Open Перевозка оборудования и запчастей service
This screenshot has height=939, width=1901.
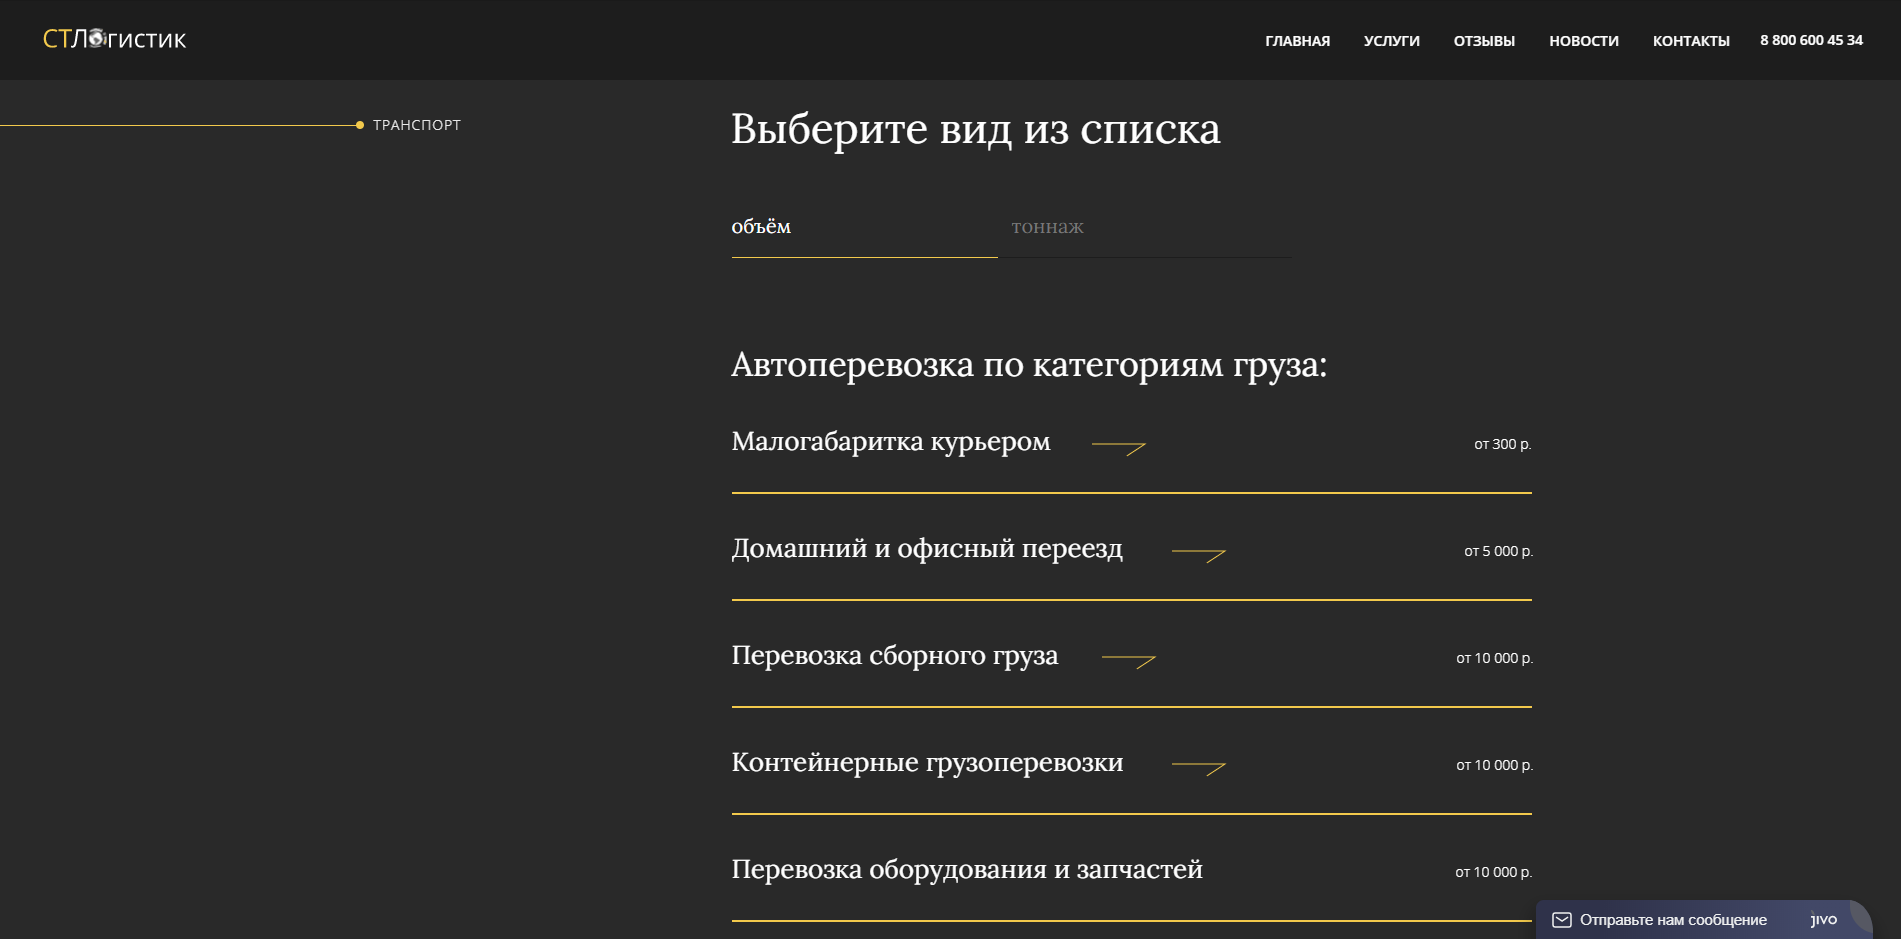pos(966,869)
